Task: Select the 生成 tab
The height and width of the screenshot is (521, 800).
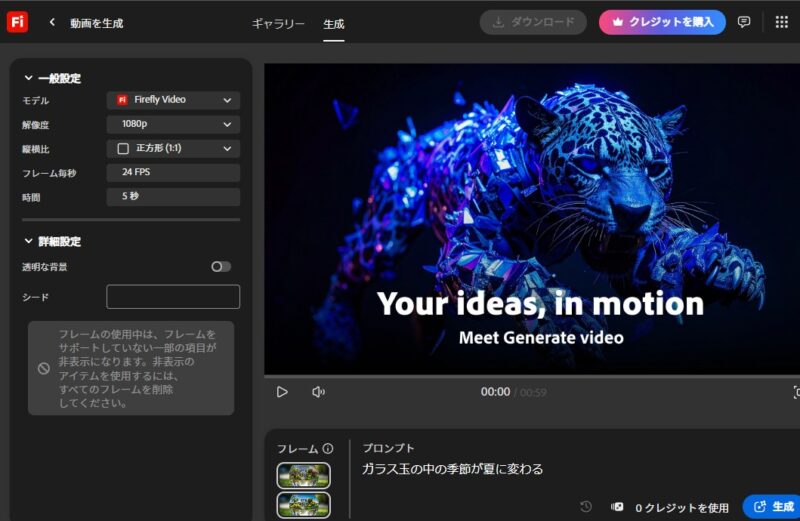Action: pyautogui.click(x=334, y=23)
